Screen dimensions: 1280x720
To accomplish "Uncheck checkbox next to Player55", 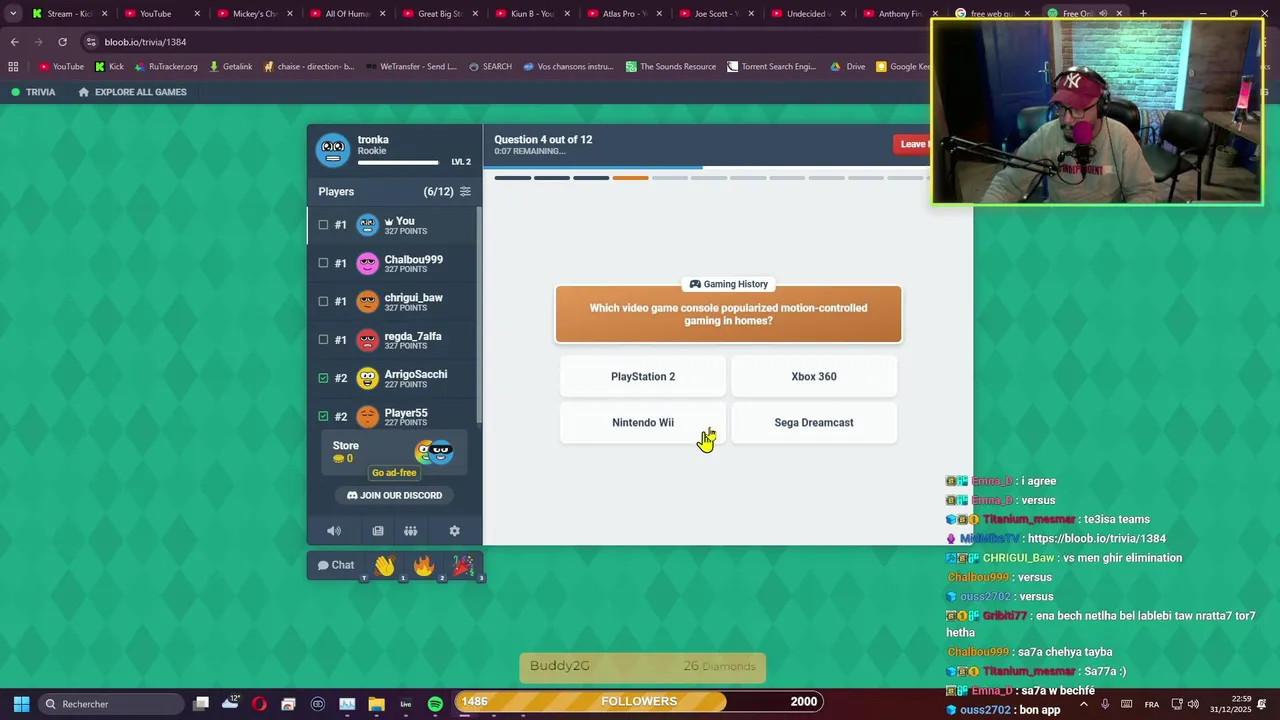I will (323, 416).
